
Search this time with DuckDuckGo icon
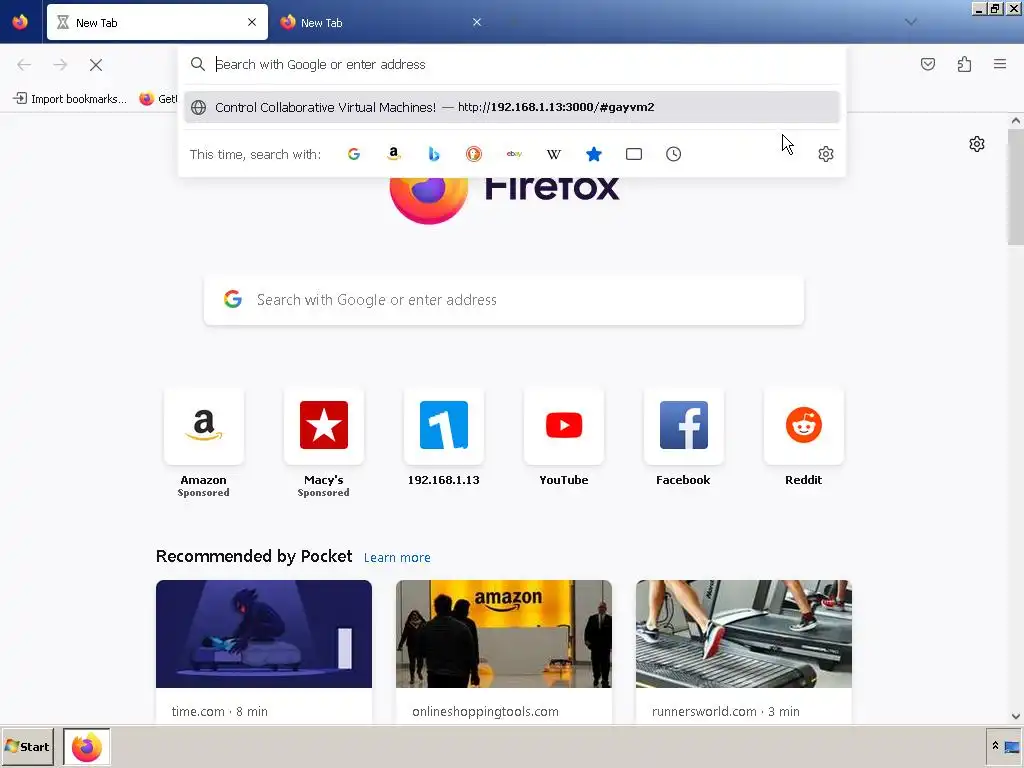point(473,154)
